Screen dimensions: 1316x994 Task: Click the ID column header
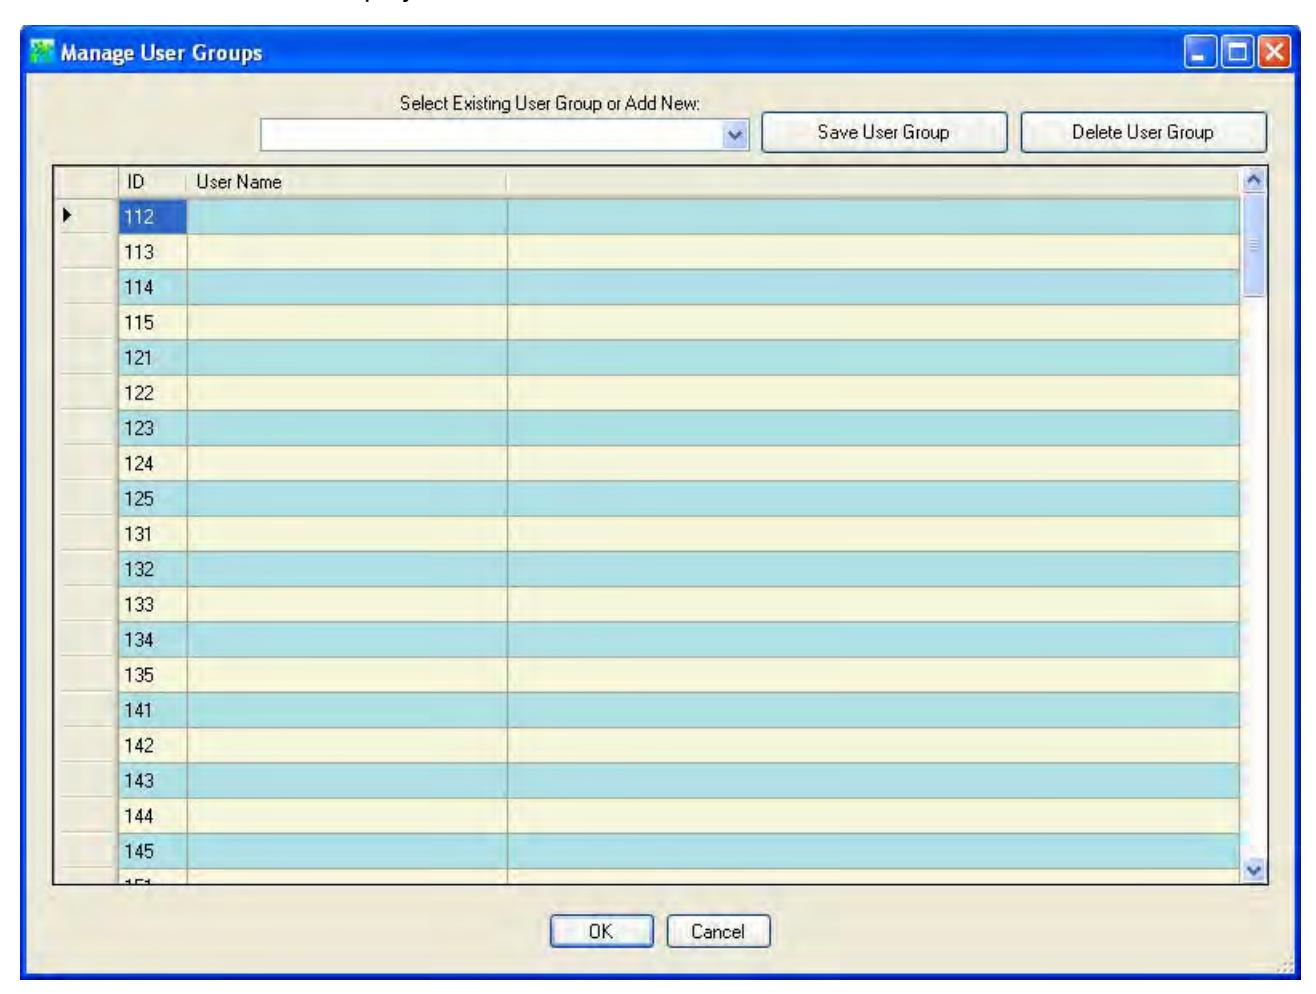coord(152,182)
